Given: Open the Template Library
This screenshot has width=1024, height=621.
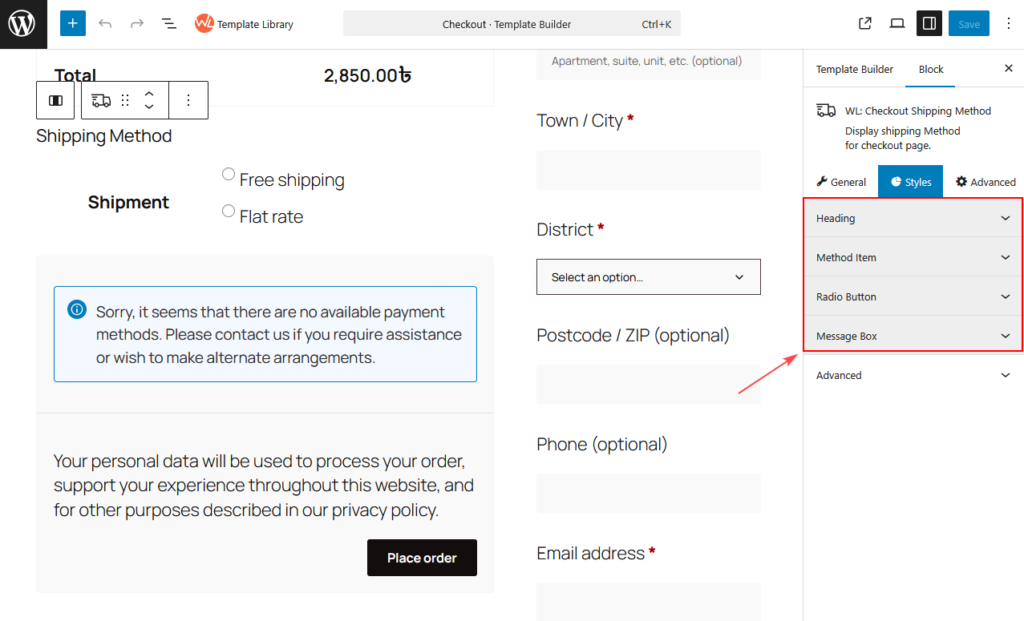Looking at the screenshot, I should point(244,23).
